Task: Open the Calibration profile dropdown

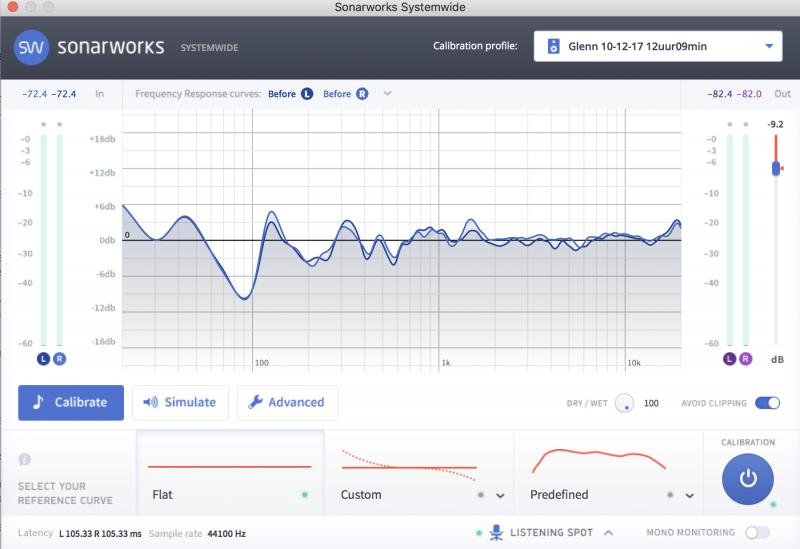Action: (x=658, y=46)
